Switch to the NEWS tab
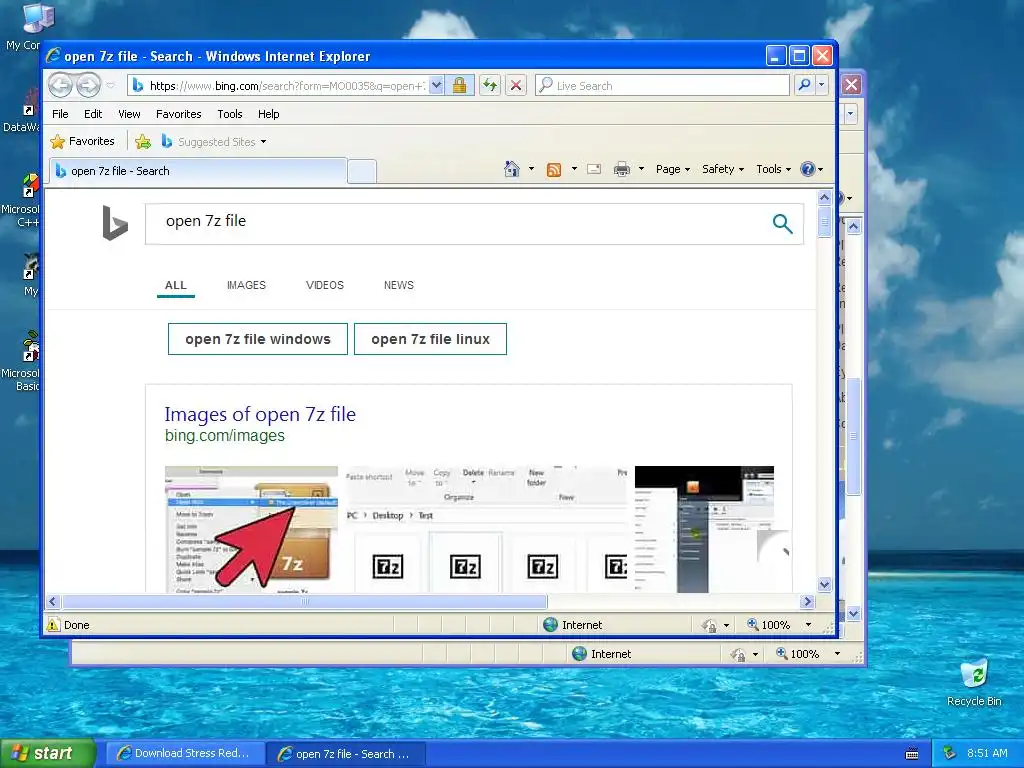The image size is (1024, 768). [x=398, y=285]
